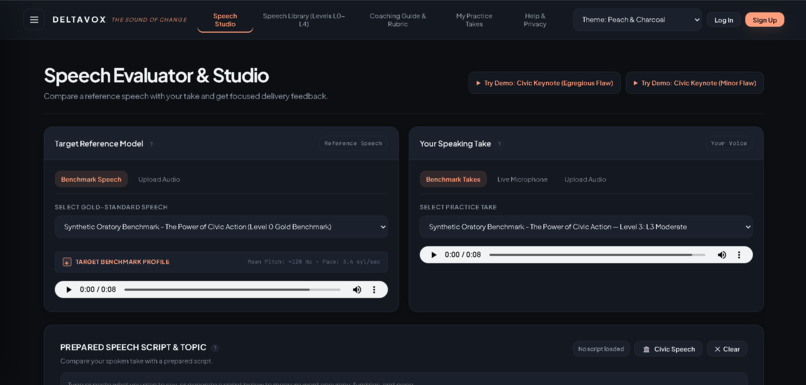
Task: Select Upload Audio under Target Reference Model
Action: [x=159, y=179]
